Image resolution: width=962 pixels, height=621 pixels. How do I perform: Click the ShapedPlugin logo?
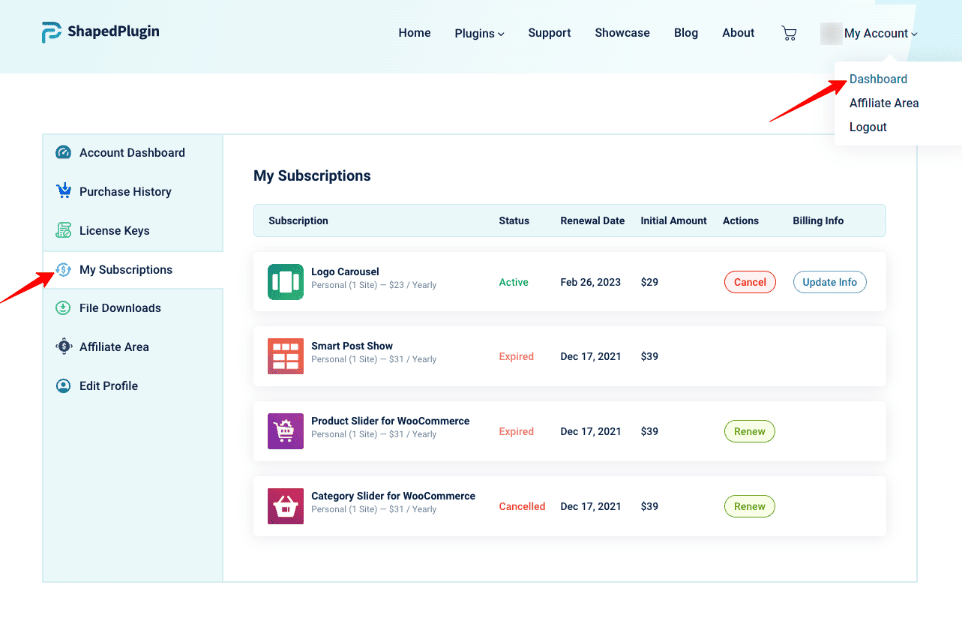[101, 32]
